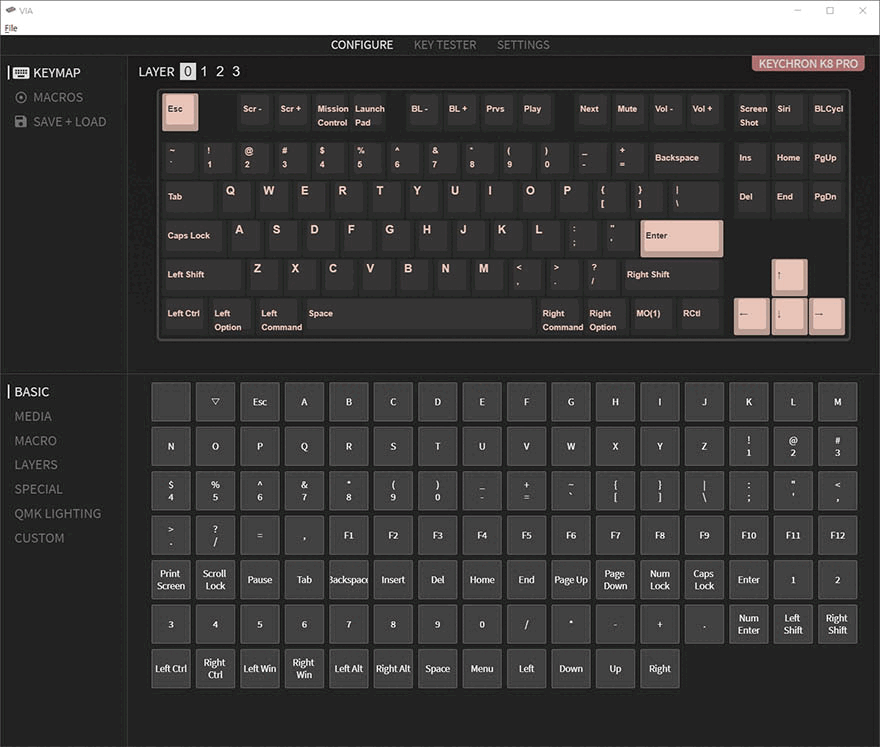Screen dimensions: 880x747
Task: Select the SPECIAL keycode category
Action: (x=38, y=489)
